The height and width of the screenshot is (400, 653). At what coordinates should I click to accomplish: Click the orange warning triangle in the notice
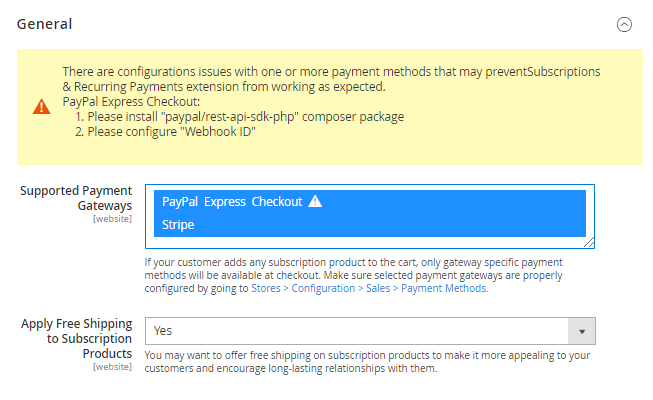coord(41,106)
